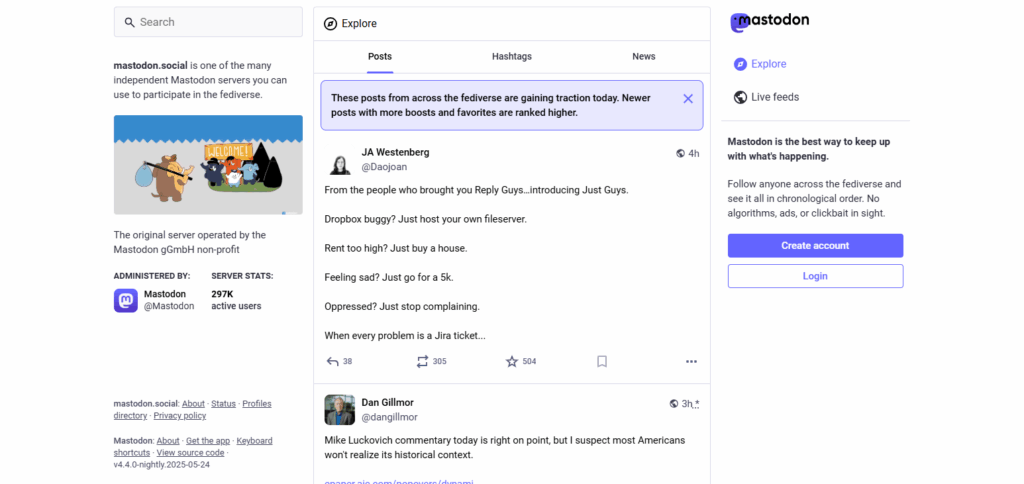The width and height of the screenshot is (1024, 484).
Task: Favorite the Just Guys post with star
Action: (512, 361)
